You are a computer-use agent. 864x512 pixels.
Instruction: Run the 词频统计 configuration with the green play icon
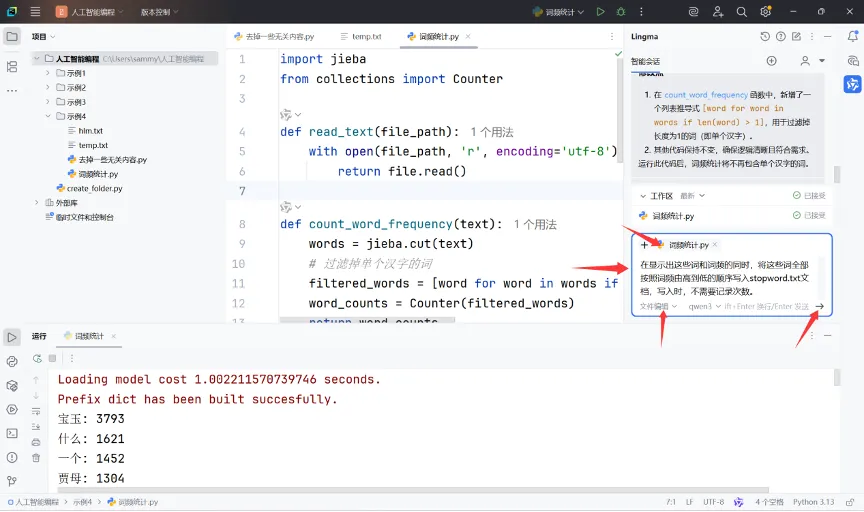pyautogui.click(x=601, y=12)
